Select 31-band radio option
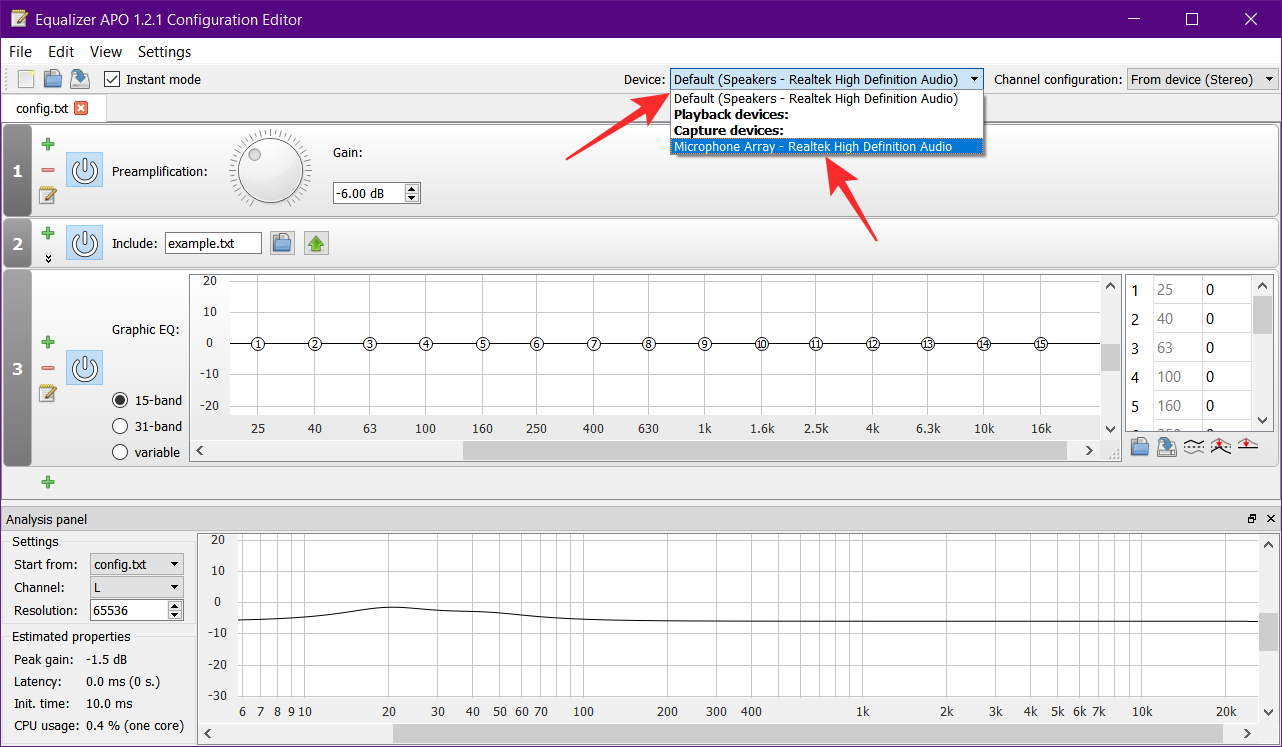1282x747 pixels. click(x=120, y=426)
